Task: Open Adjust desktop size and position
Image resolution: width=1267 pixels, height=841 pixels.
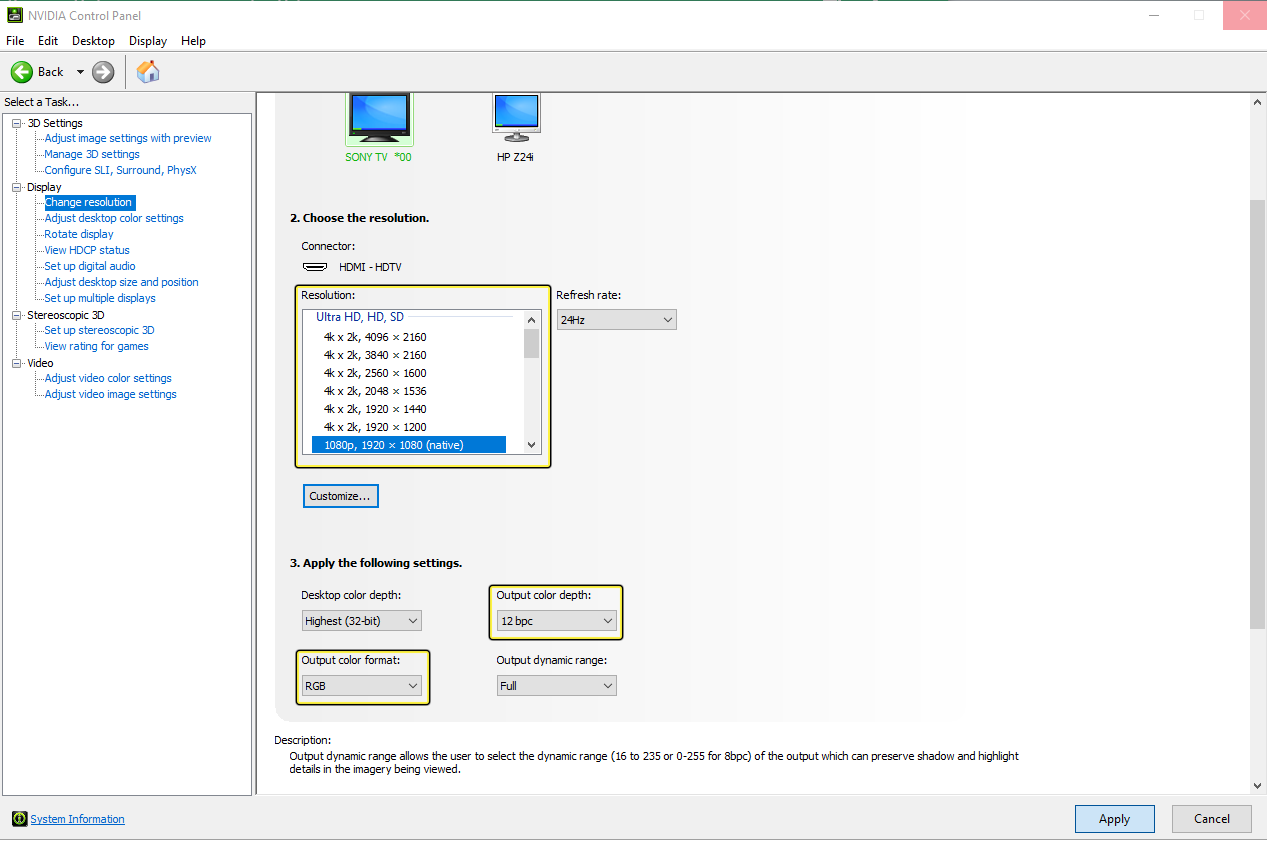Action: (x=121, y=282)
